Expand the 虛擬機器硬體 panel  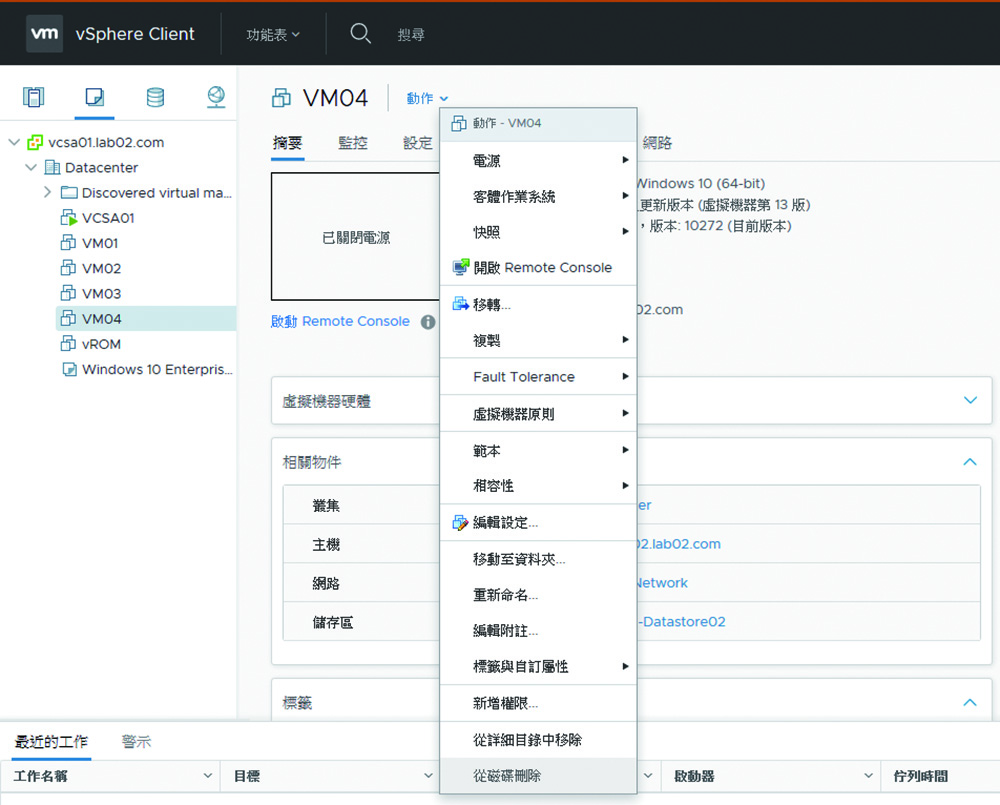click(970, 400)
